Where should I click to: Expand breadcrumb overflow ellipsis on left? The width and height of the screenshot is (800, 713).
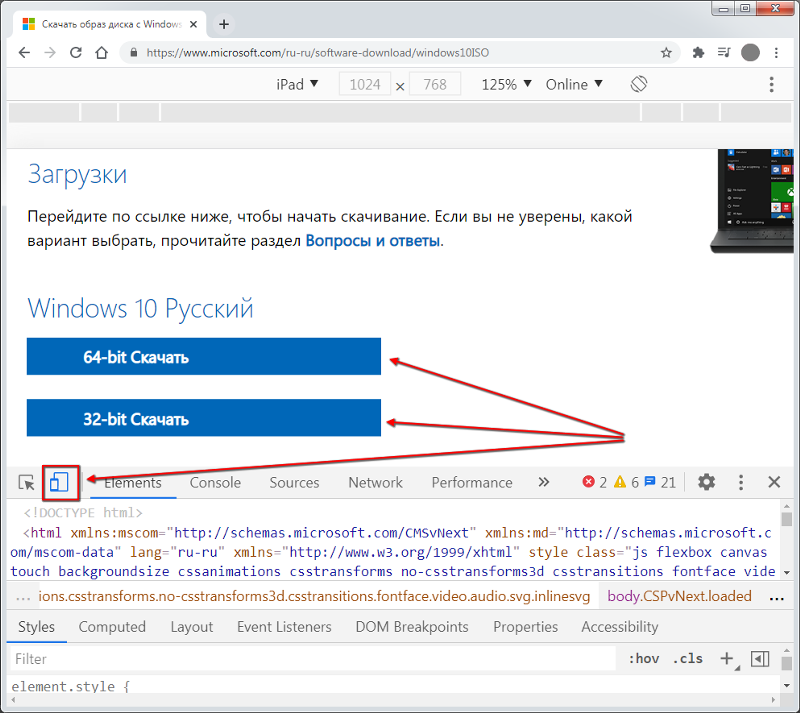[23, 597]
